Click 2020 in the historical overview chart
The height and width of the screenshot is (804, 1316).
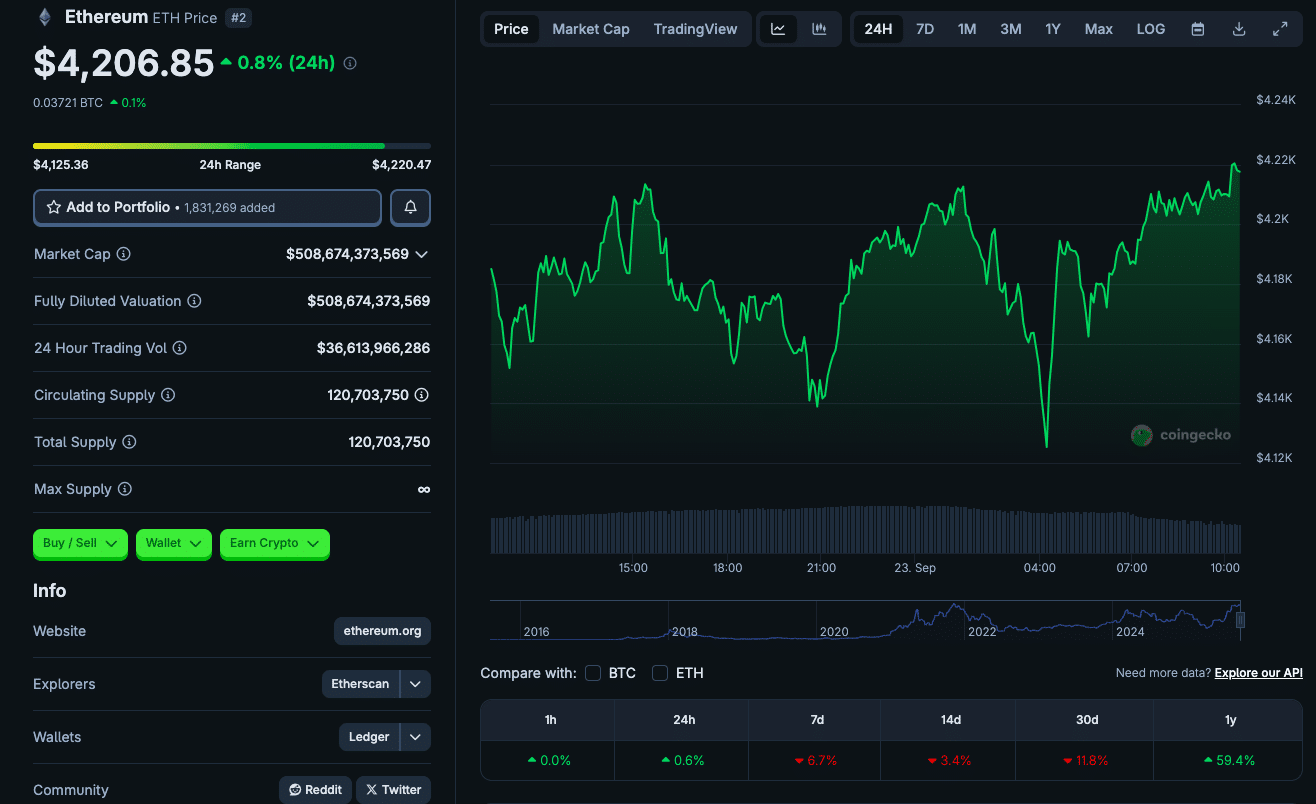pos(833,632)
